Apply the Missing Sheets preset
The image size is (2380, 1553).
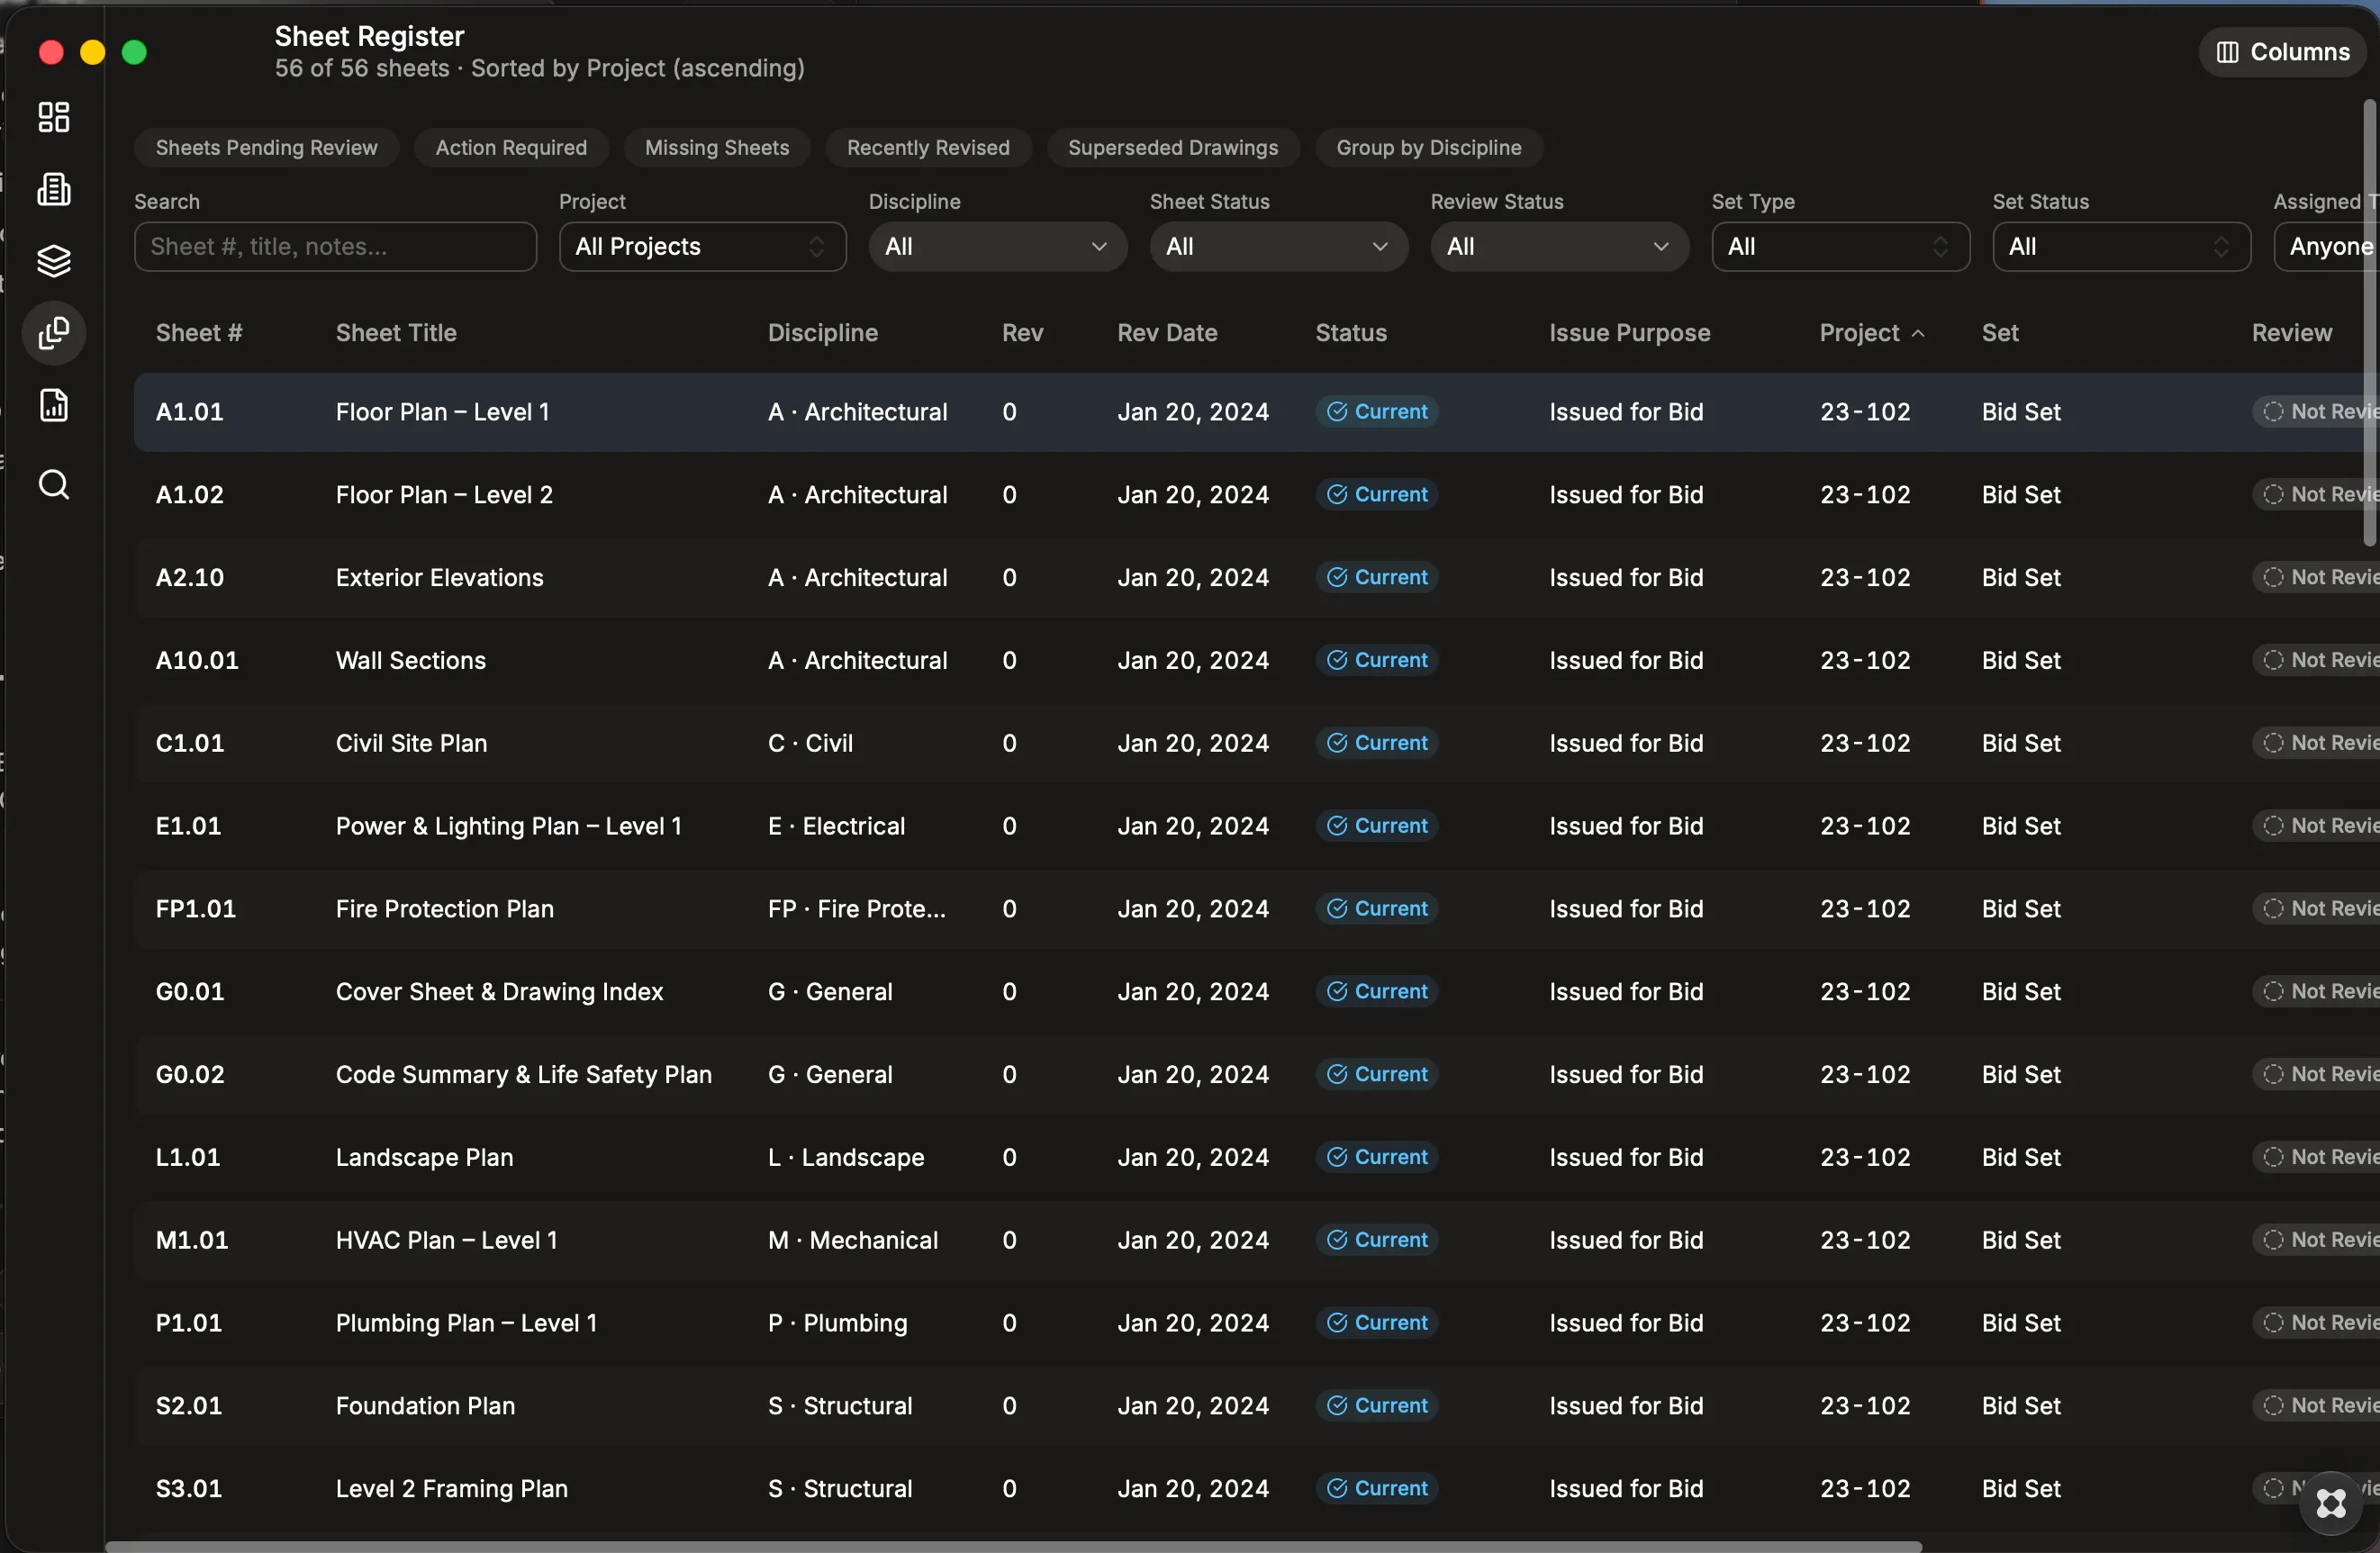(x=717, y=148)
